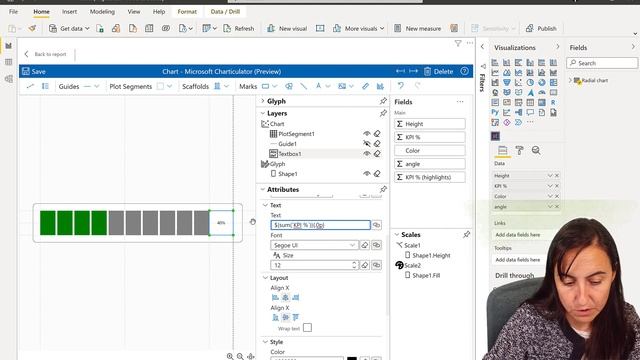The height and width of the screenshot is (360, 640).
Task: Open the Format ribbon tab
Action: point(187,11)
